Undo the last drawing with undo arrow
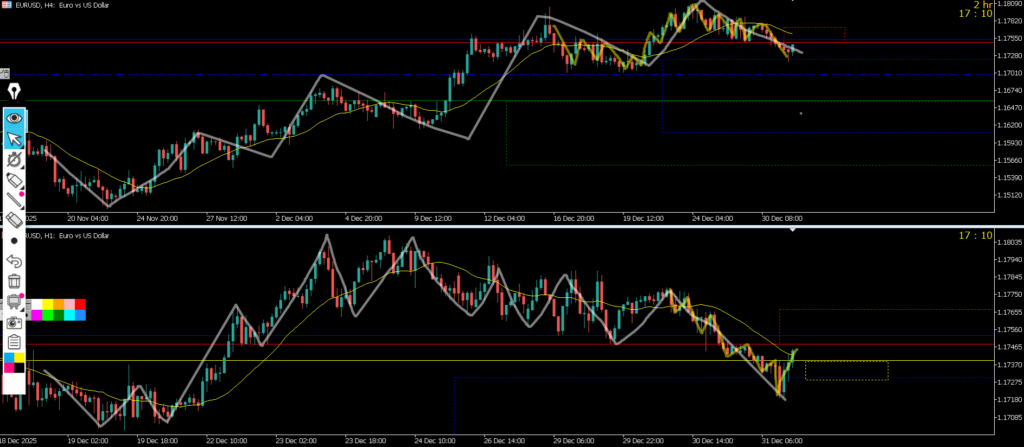 tap(15, 261)
